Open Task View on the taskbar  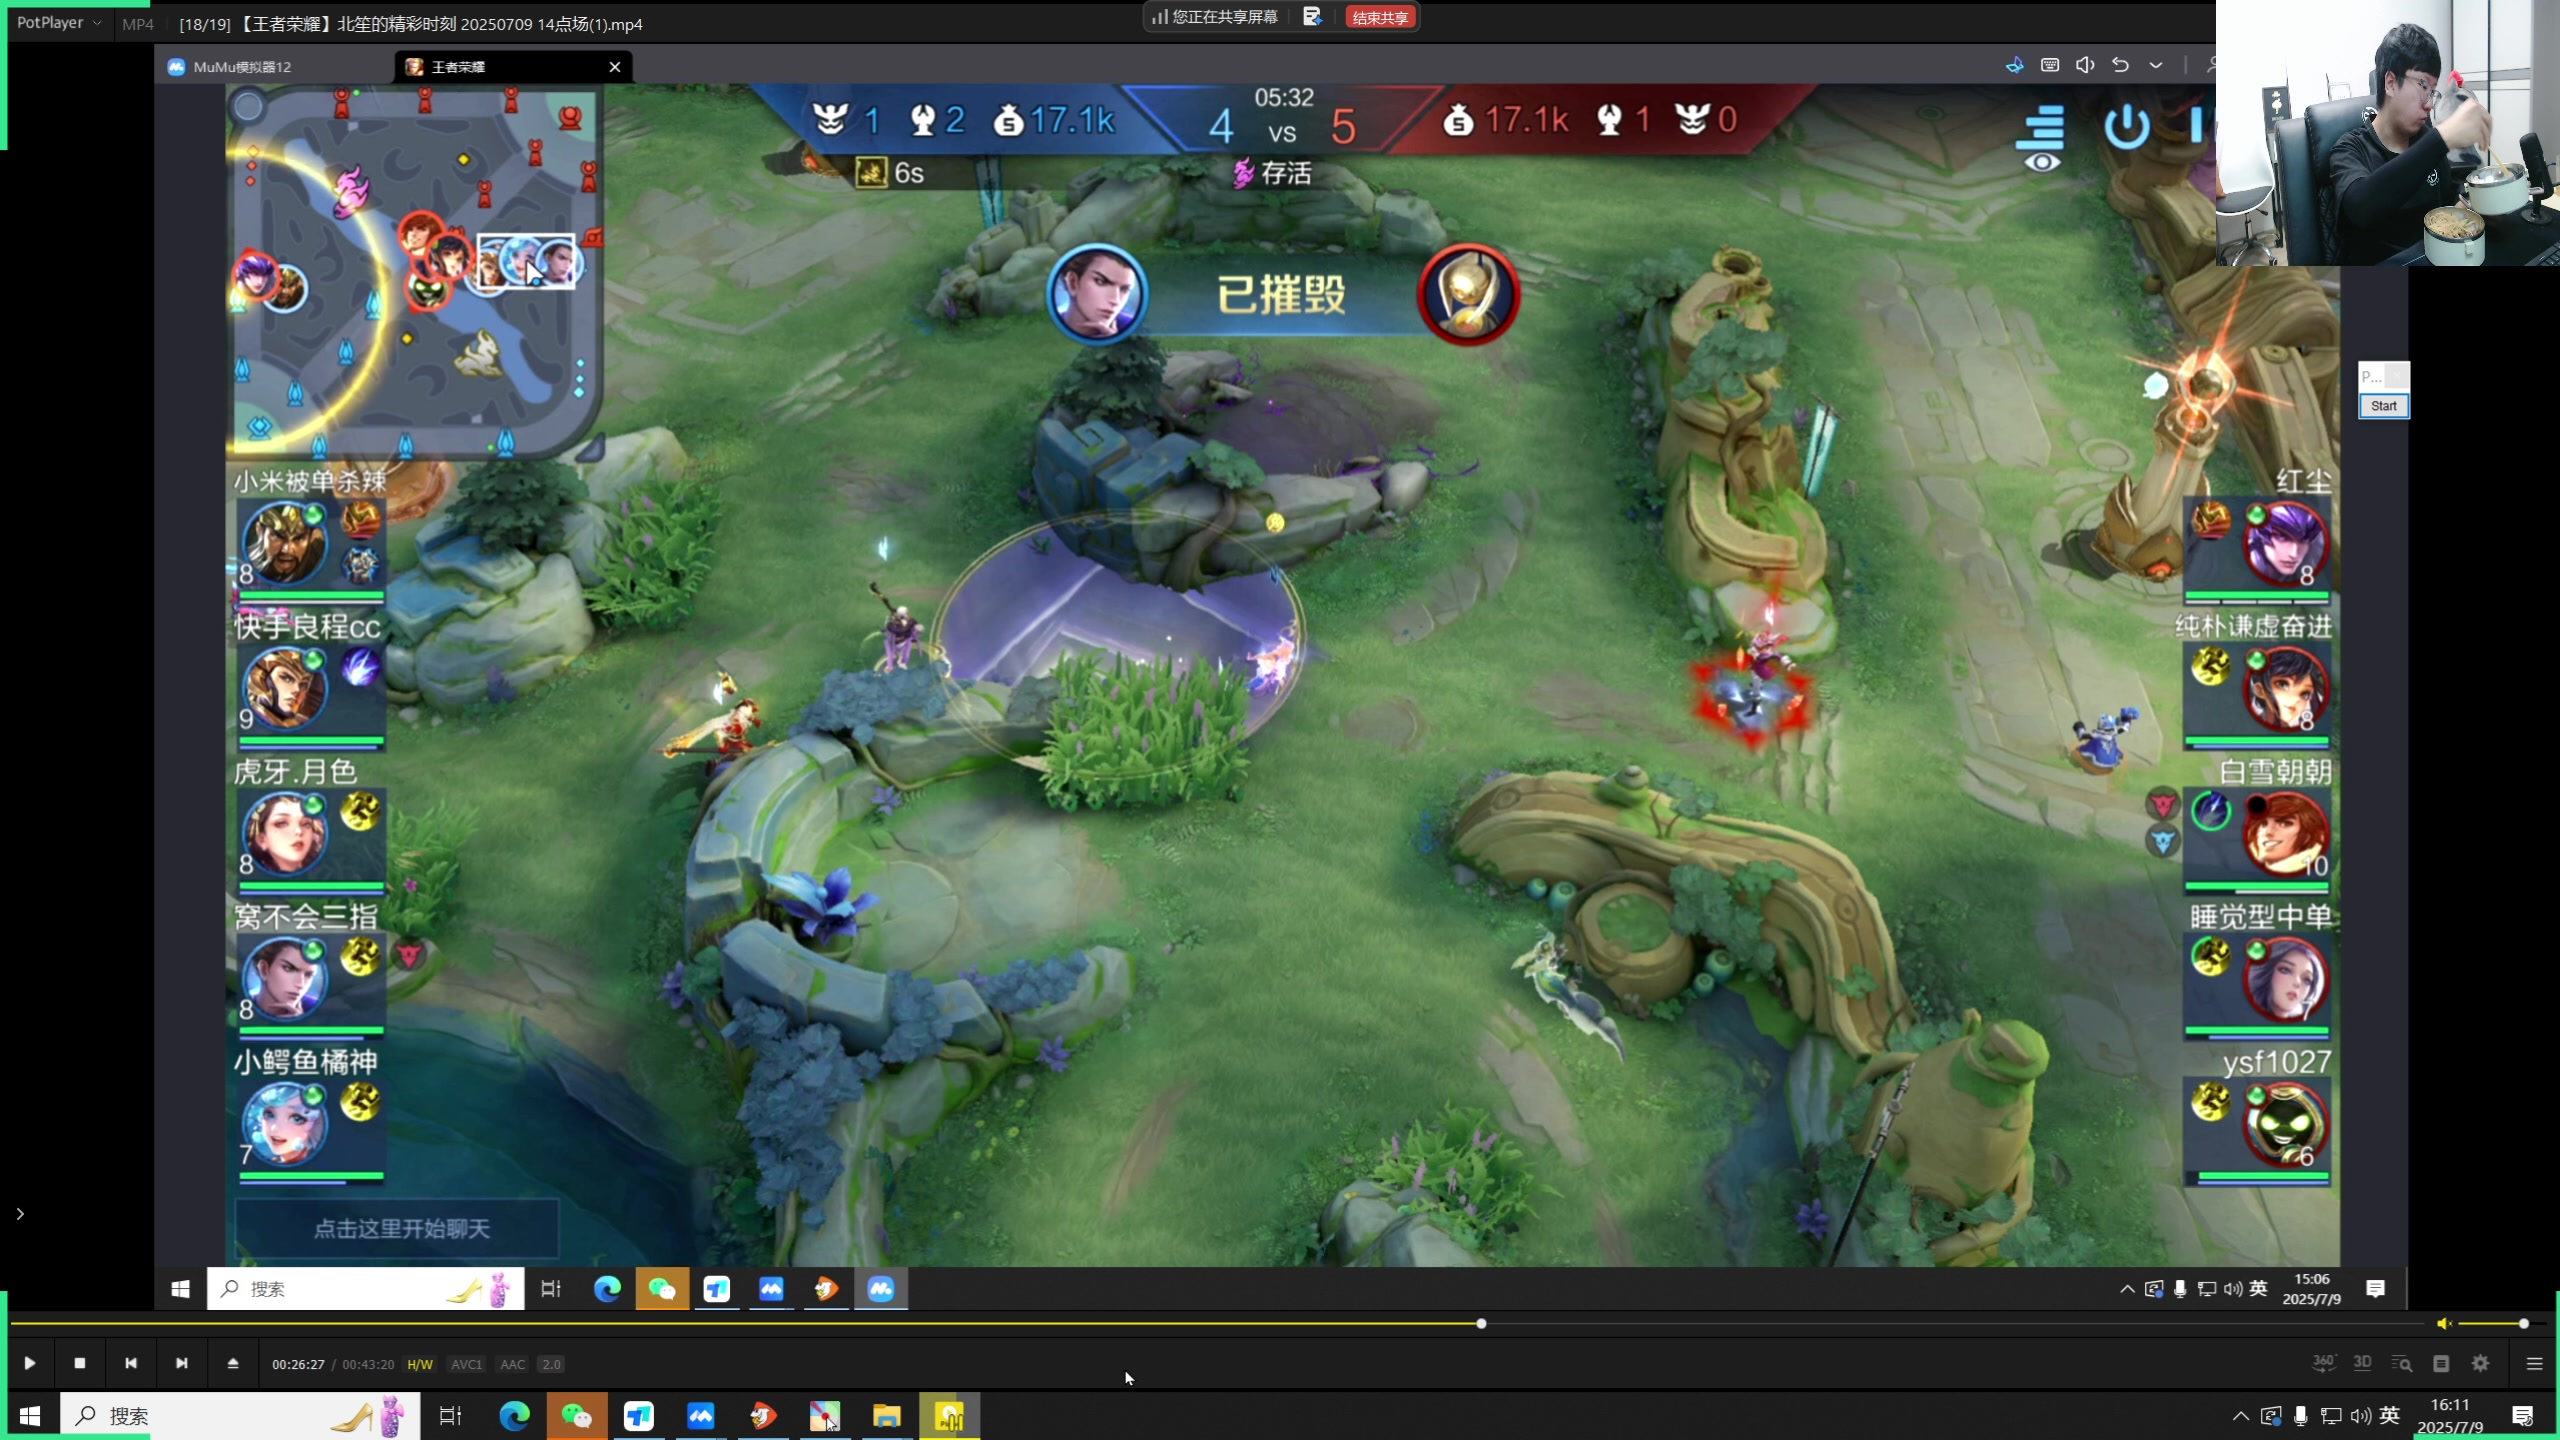tap(451, 1416)
